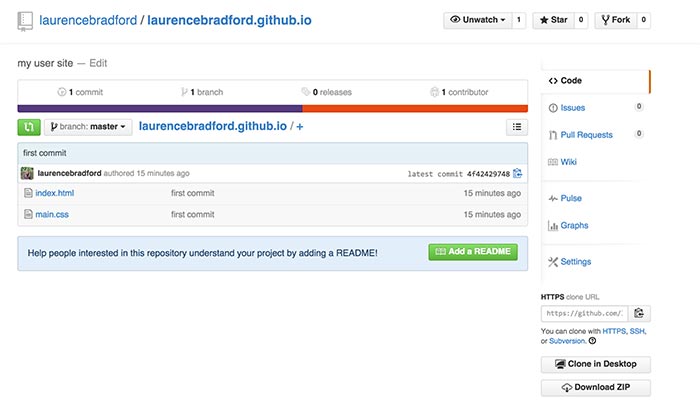Viewport: 700px width, 412px height.
Task: Star this repository
Action: pyautogui.click(x=553, y=20)
